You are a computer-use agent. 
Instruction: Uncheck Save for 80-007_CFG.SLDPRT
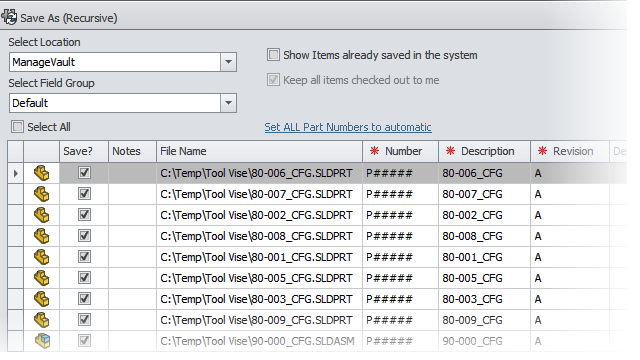pyautogui.click(x=84, y=193)
